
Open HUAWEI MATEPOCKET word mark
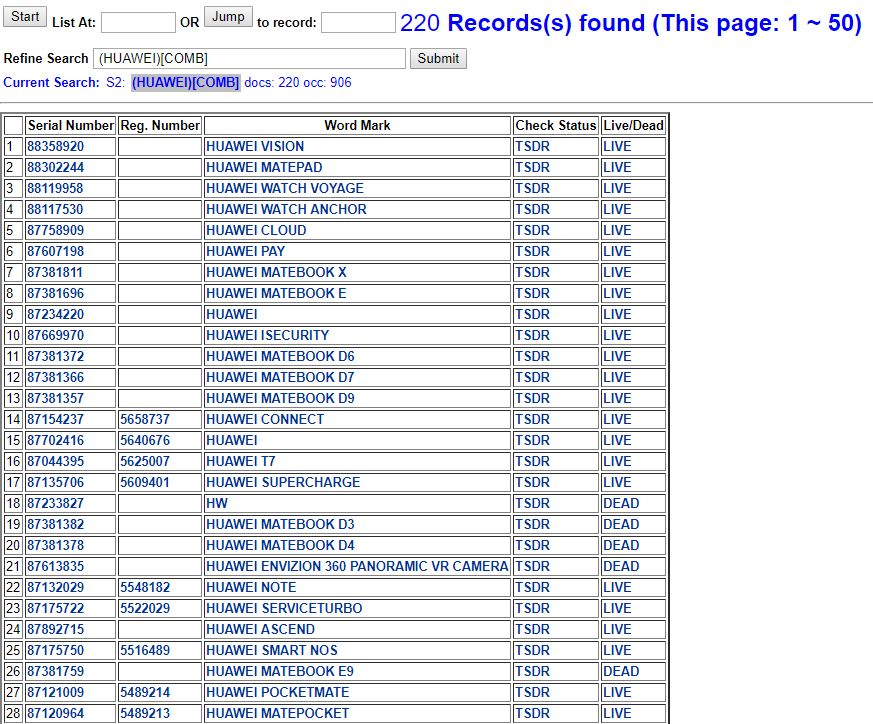277,713
